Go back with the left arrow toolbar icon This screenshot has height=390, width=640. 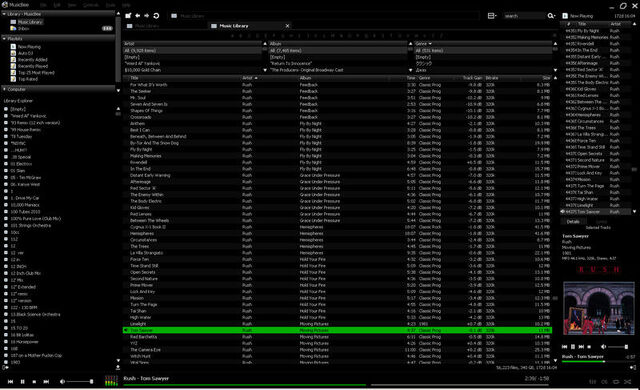[x=138, y=16]
